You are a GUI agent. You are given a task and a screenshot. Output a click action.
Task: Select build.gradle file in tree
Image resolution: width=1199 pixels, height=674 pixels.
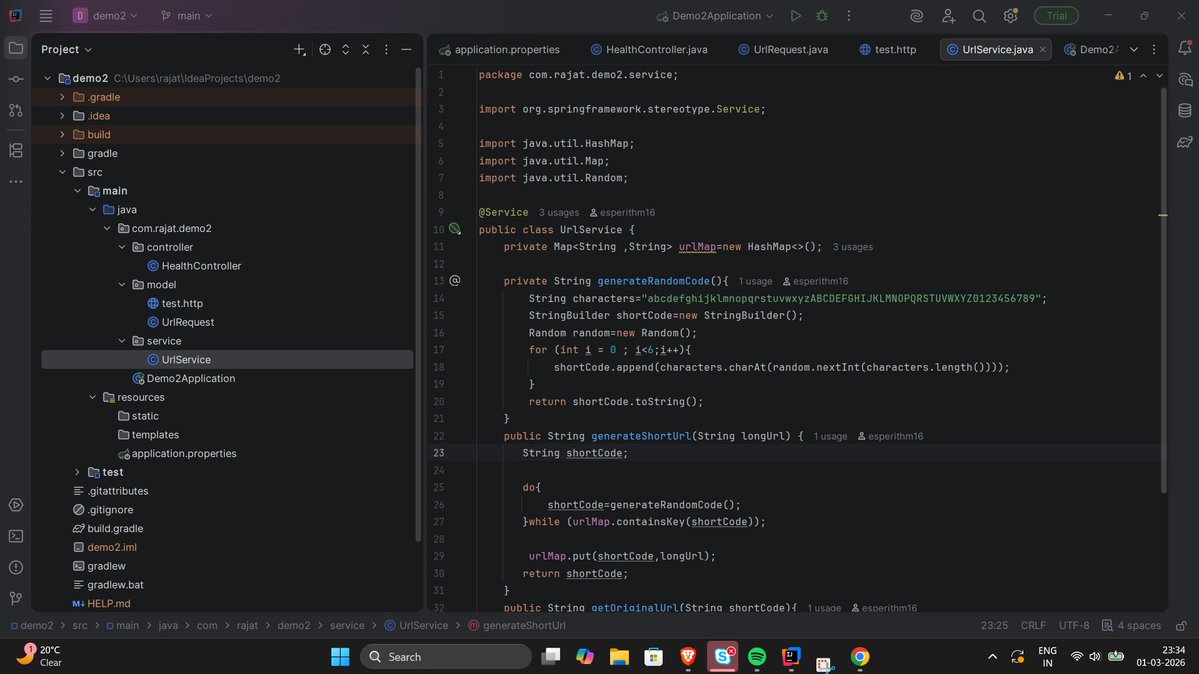[x=108, y=529]
